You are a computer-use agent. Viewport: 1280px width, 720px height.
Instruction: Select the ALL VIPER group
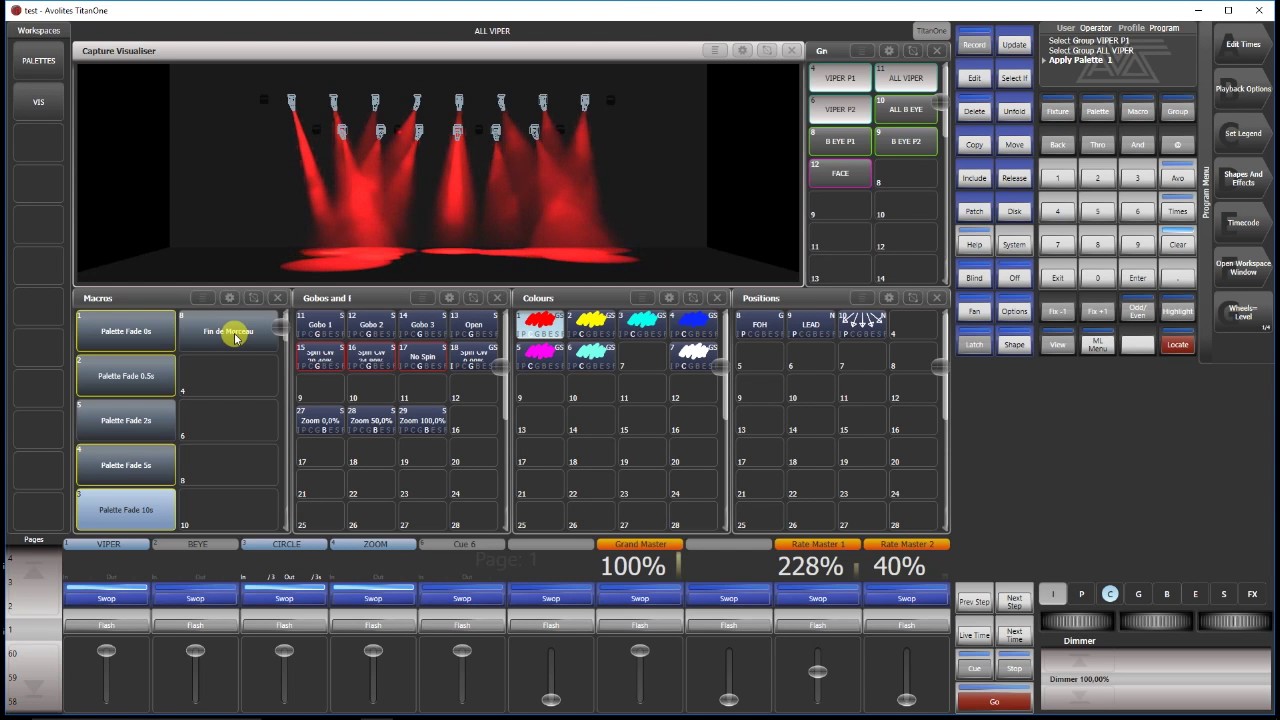(x=906, y=77)
